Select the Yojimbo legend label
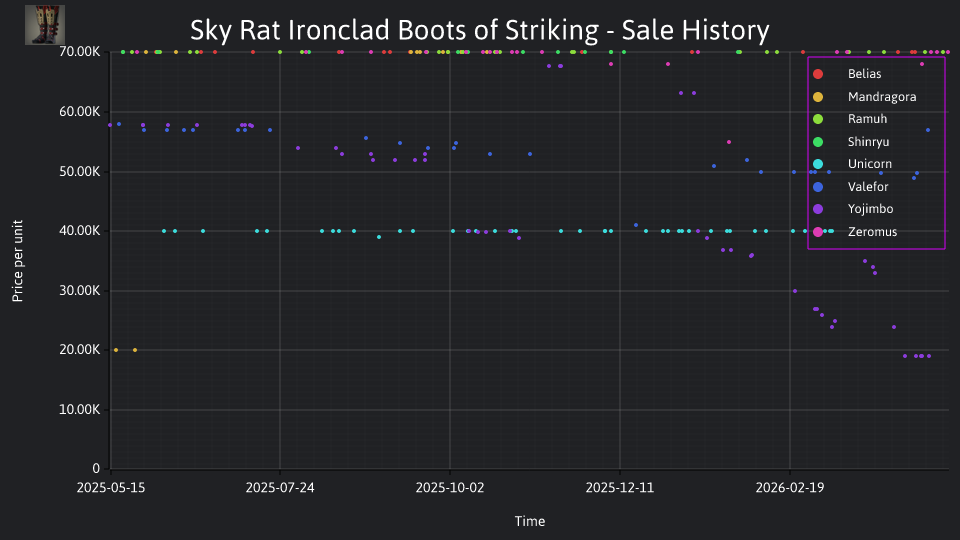 click(x=870, y=209)
